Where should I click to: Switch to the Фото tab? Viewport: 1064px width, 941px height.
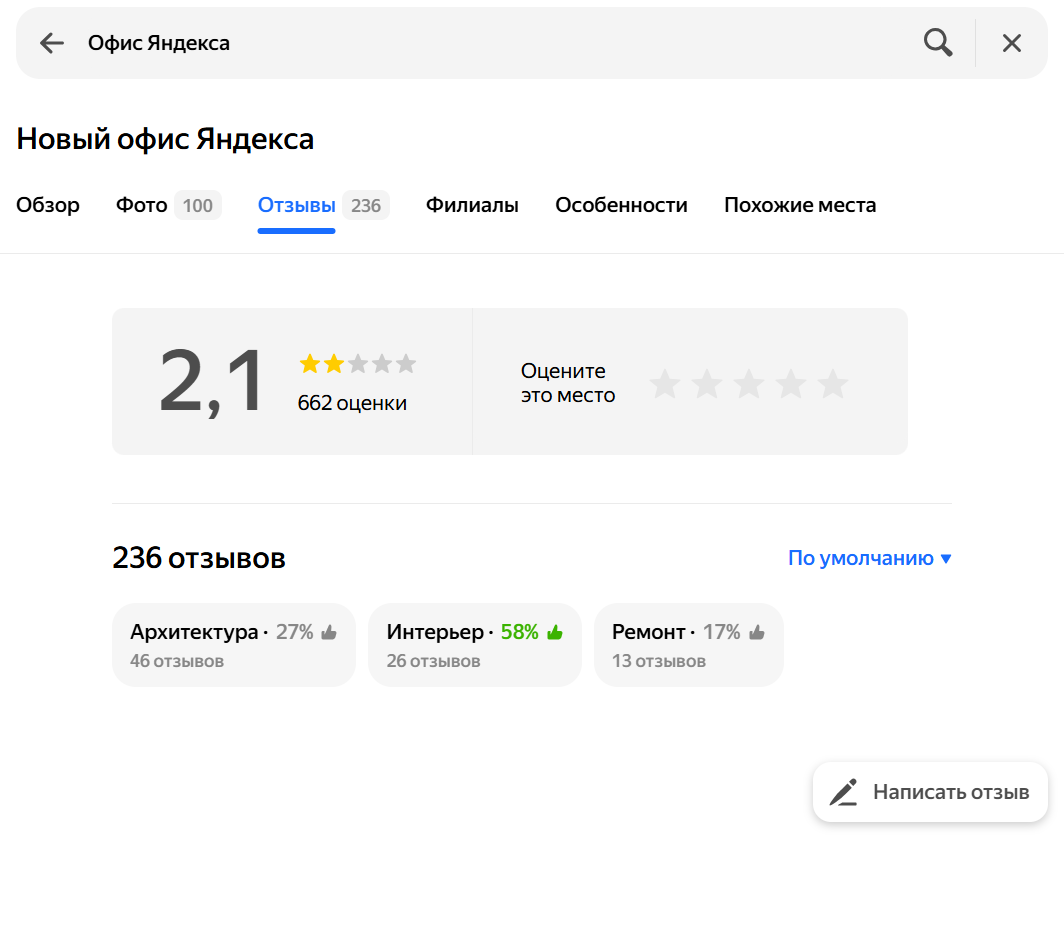click(x=141, y=205)
